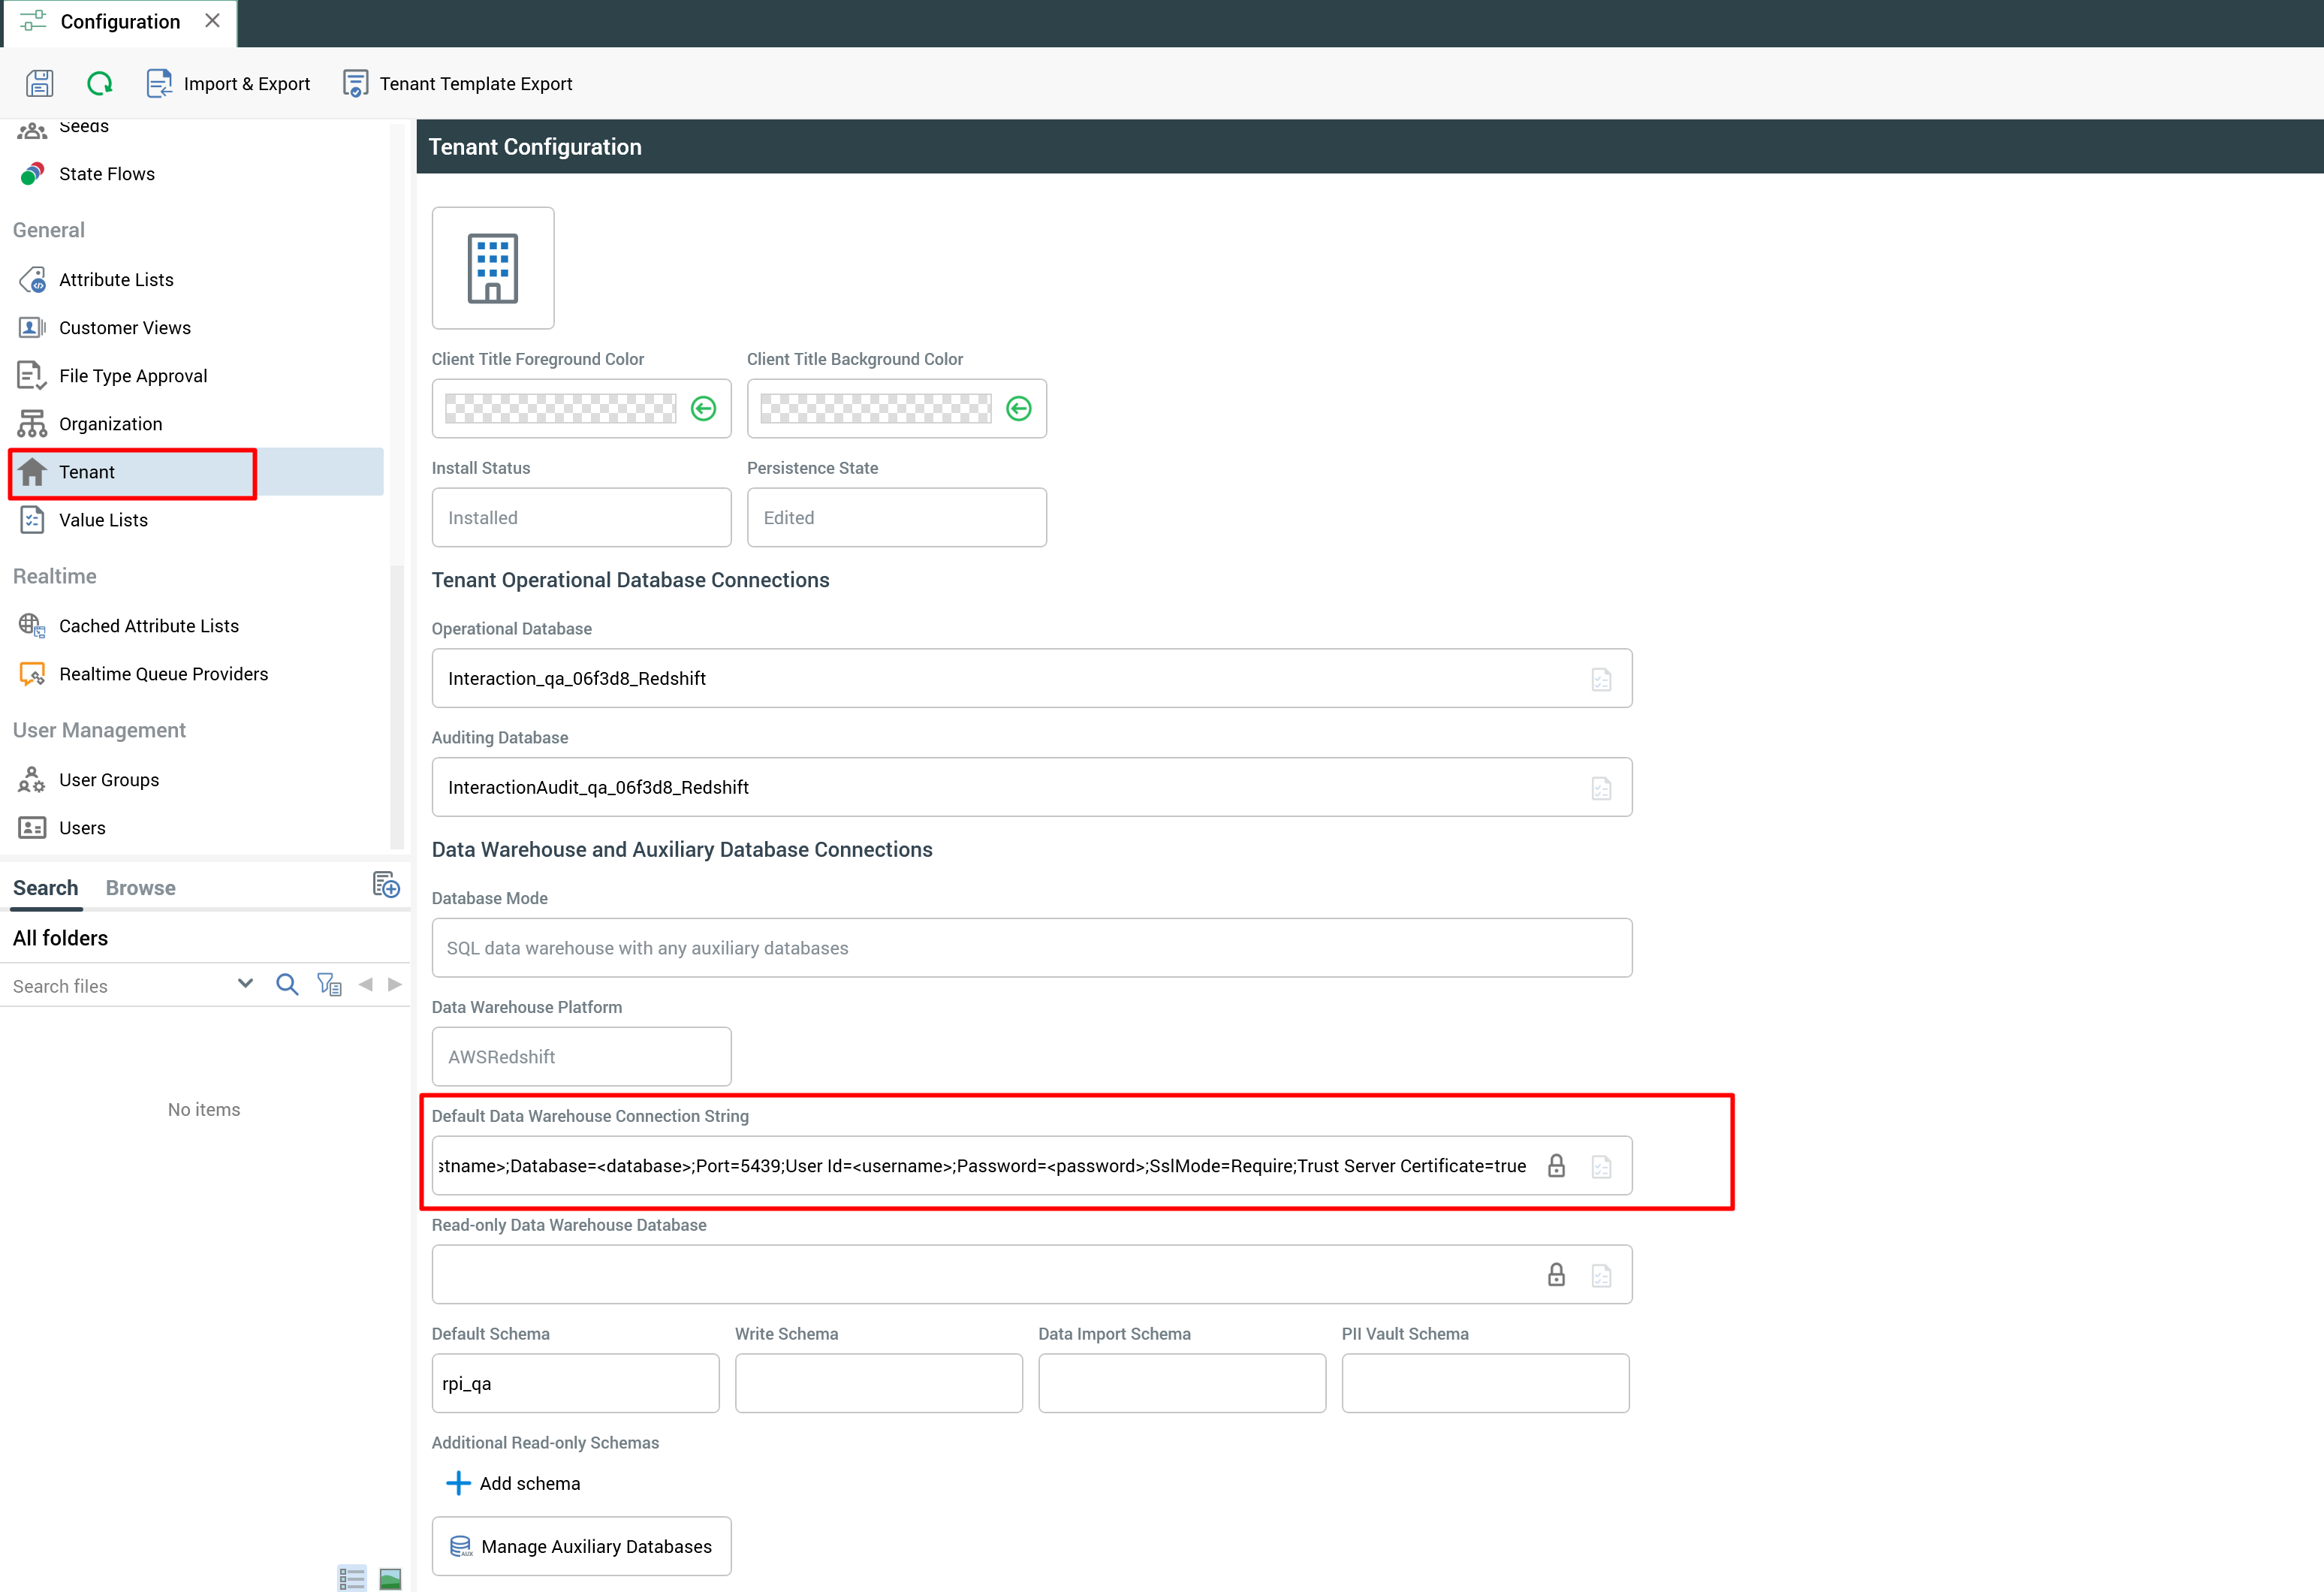Switch to the Browse tab
Viewport: 2324px width, 1592px height.
(140, 888)
